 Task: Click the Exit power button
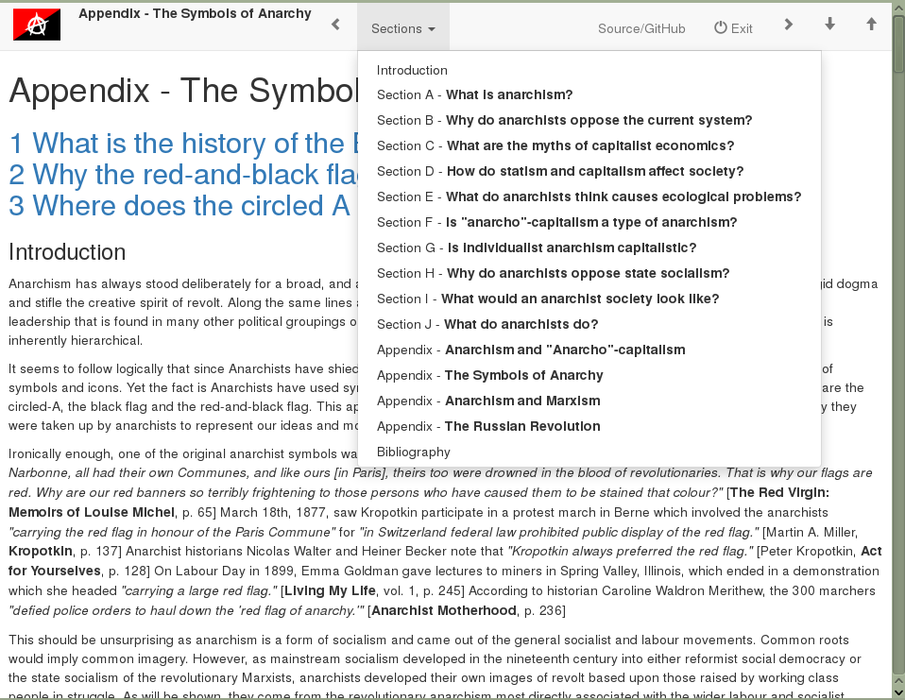[x=733, y=28]
